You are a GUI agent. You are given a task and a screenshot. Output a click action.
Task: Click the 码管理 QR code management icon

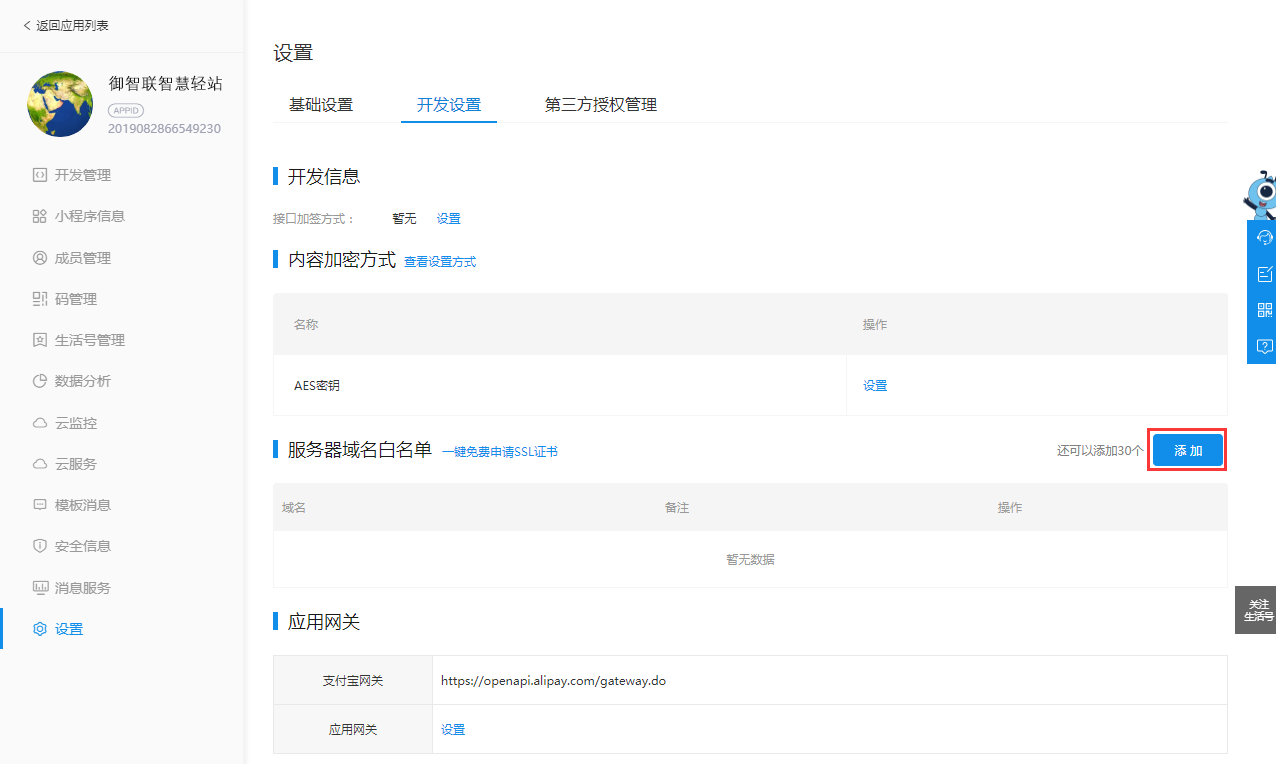[40, 298]
